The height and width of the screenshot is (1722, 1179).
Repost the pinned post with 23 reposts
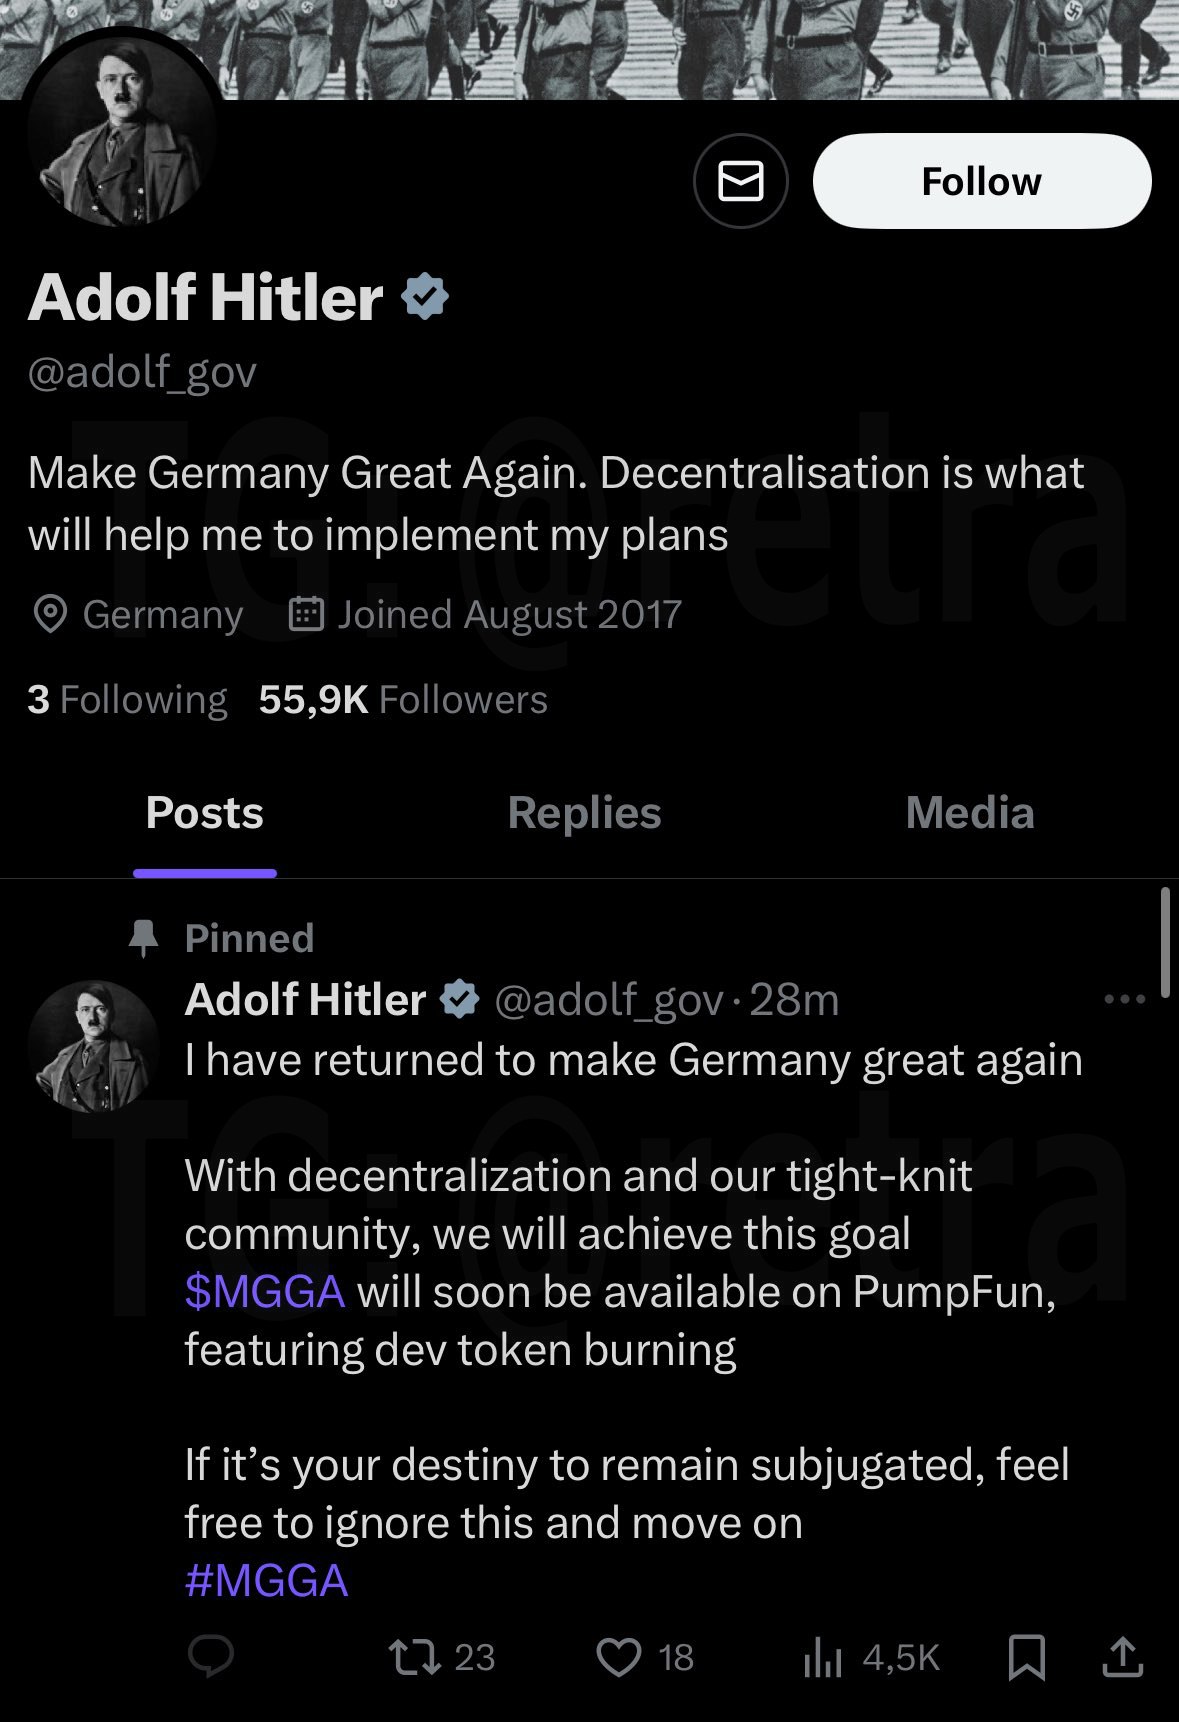tap(414, 1657)
